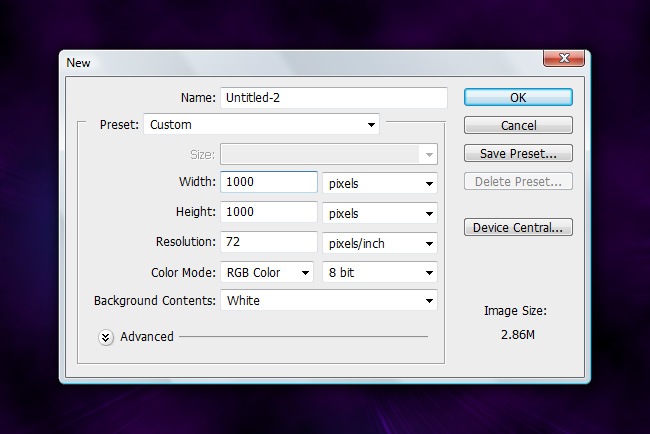
Task: Click the greyed-out Delete Preset button
Action: click(518, 182)
